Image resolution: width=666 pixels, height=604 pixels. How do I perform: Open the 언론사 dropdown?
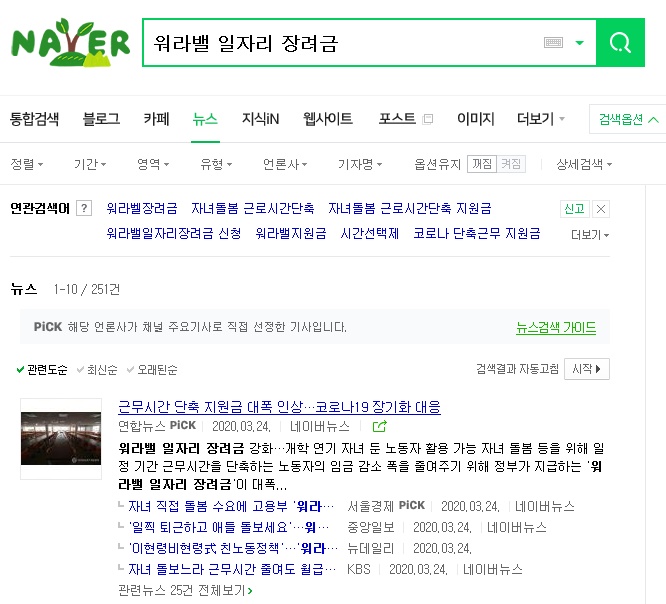click(285, 164)
